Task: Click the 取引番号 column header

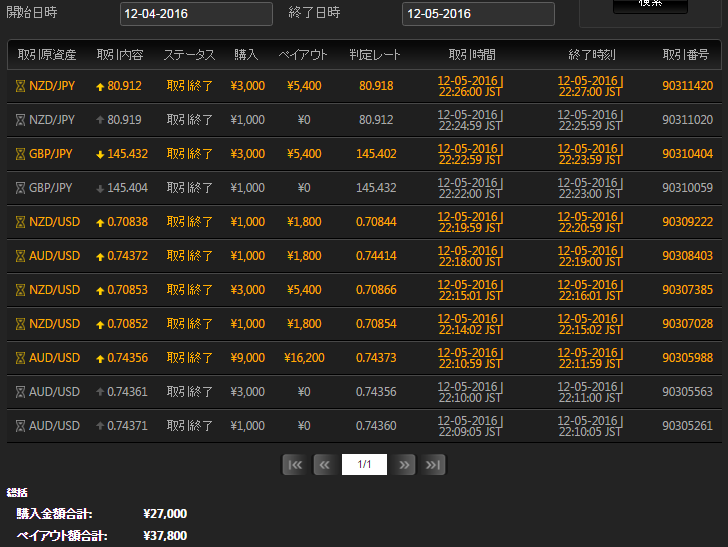Action: click(686, 54)
